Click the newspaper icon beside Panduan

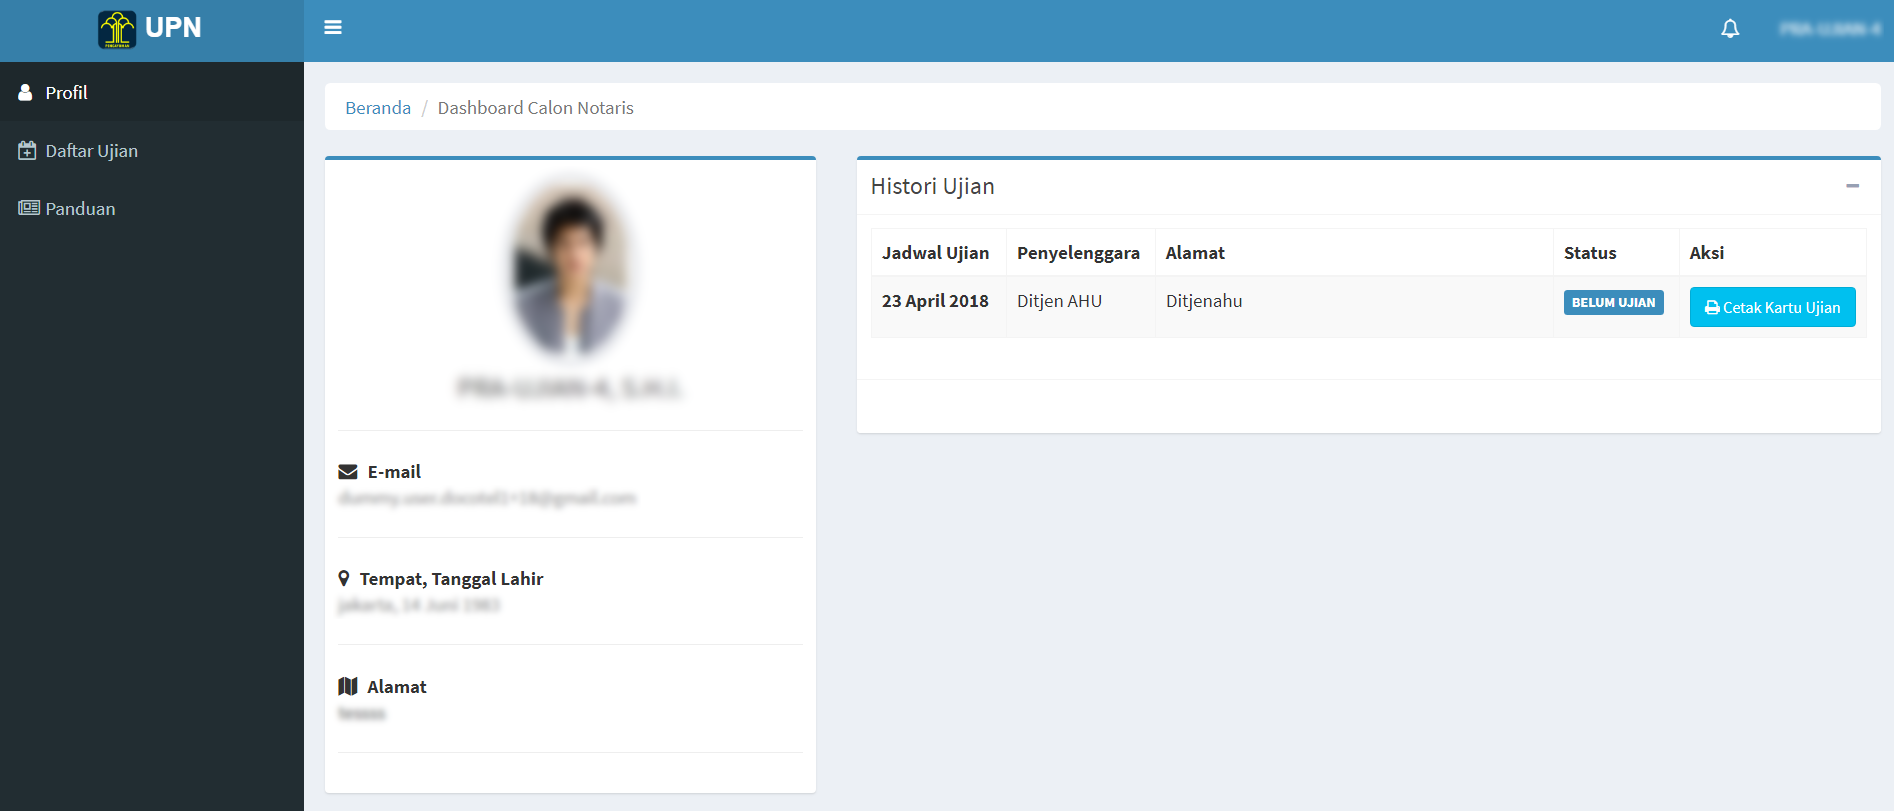pyautogui.click(x=28, y=208)
